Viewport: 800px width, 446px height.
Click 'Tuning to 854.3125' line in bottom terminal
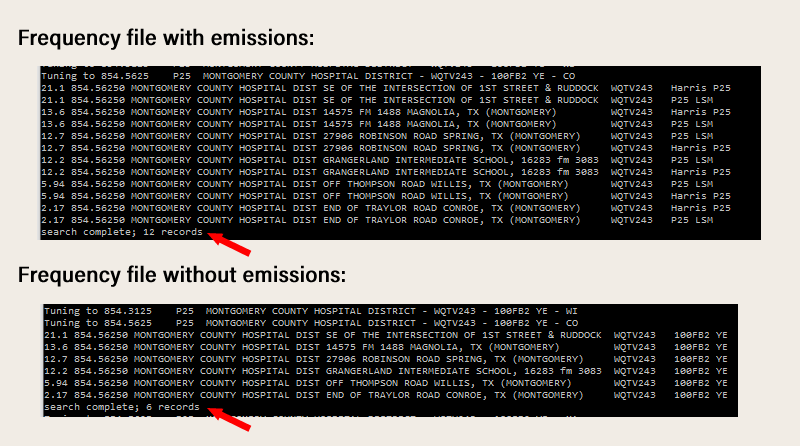(x=311, y=311)
